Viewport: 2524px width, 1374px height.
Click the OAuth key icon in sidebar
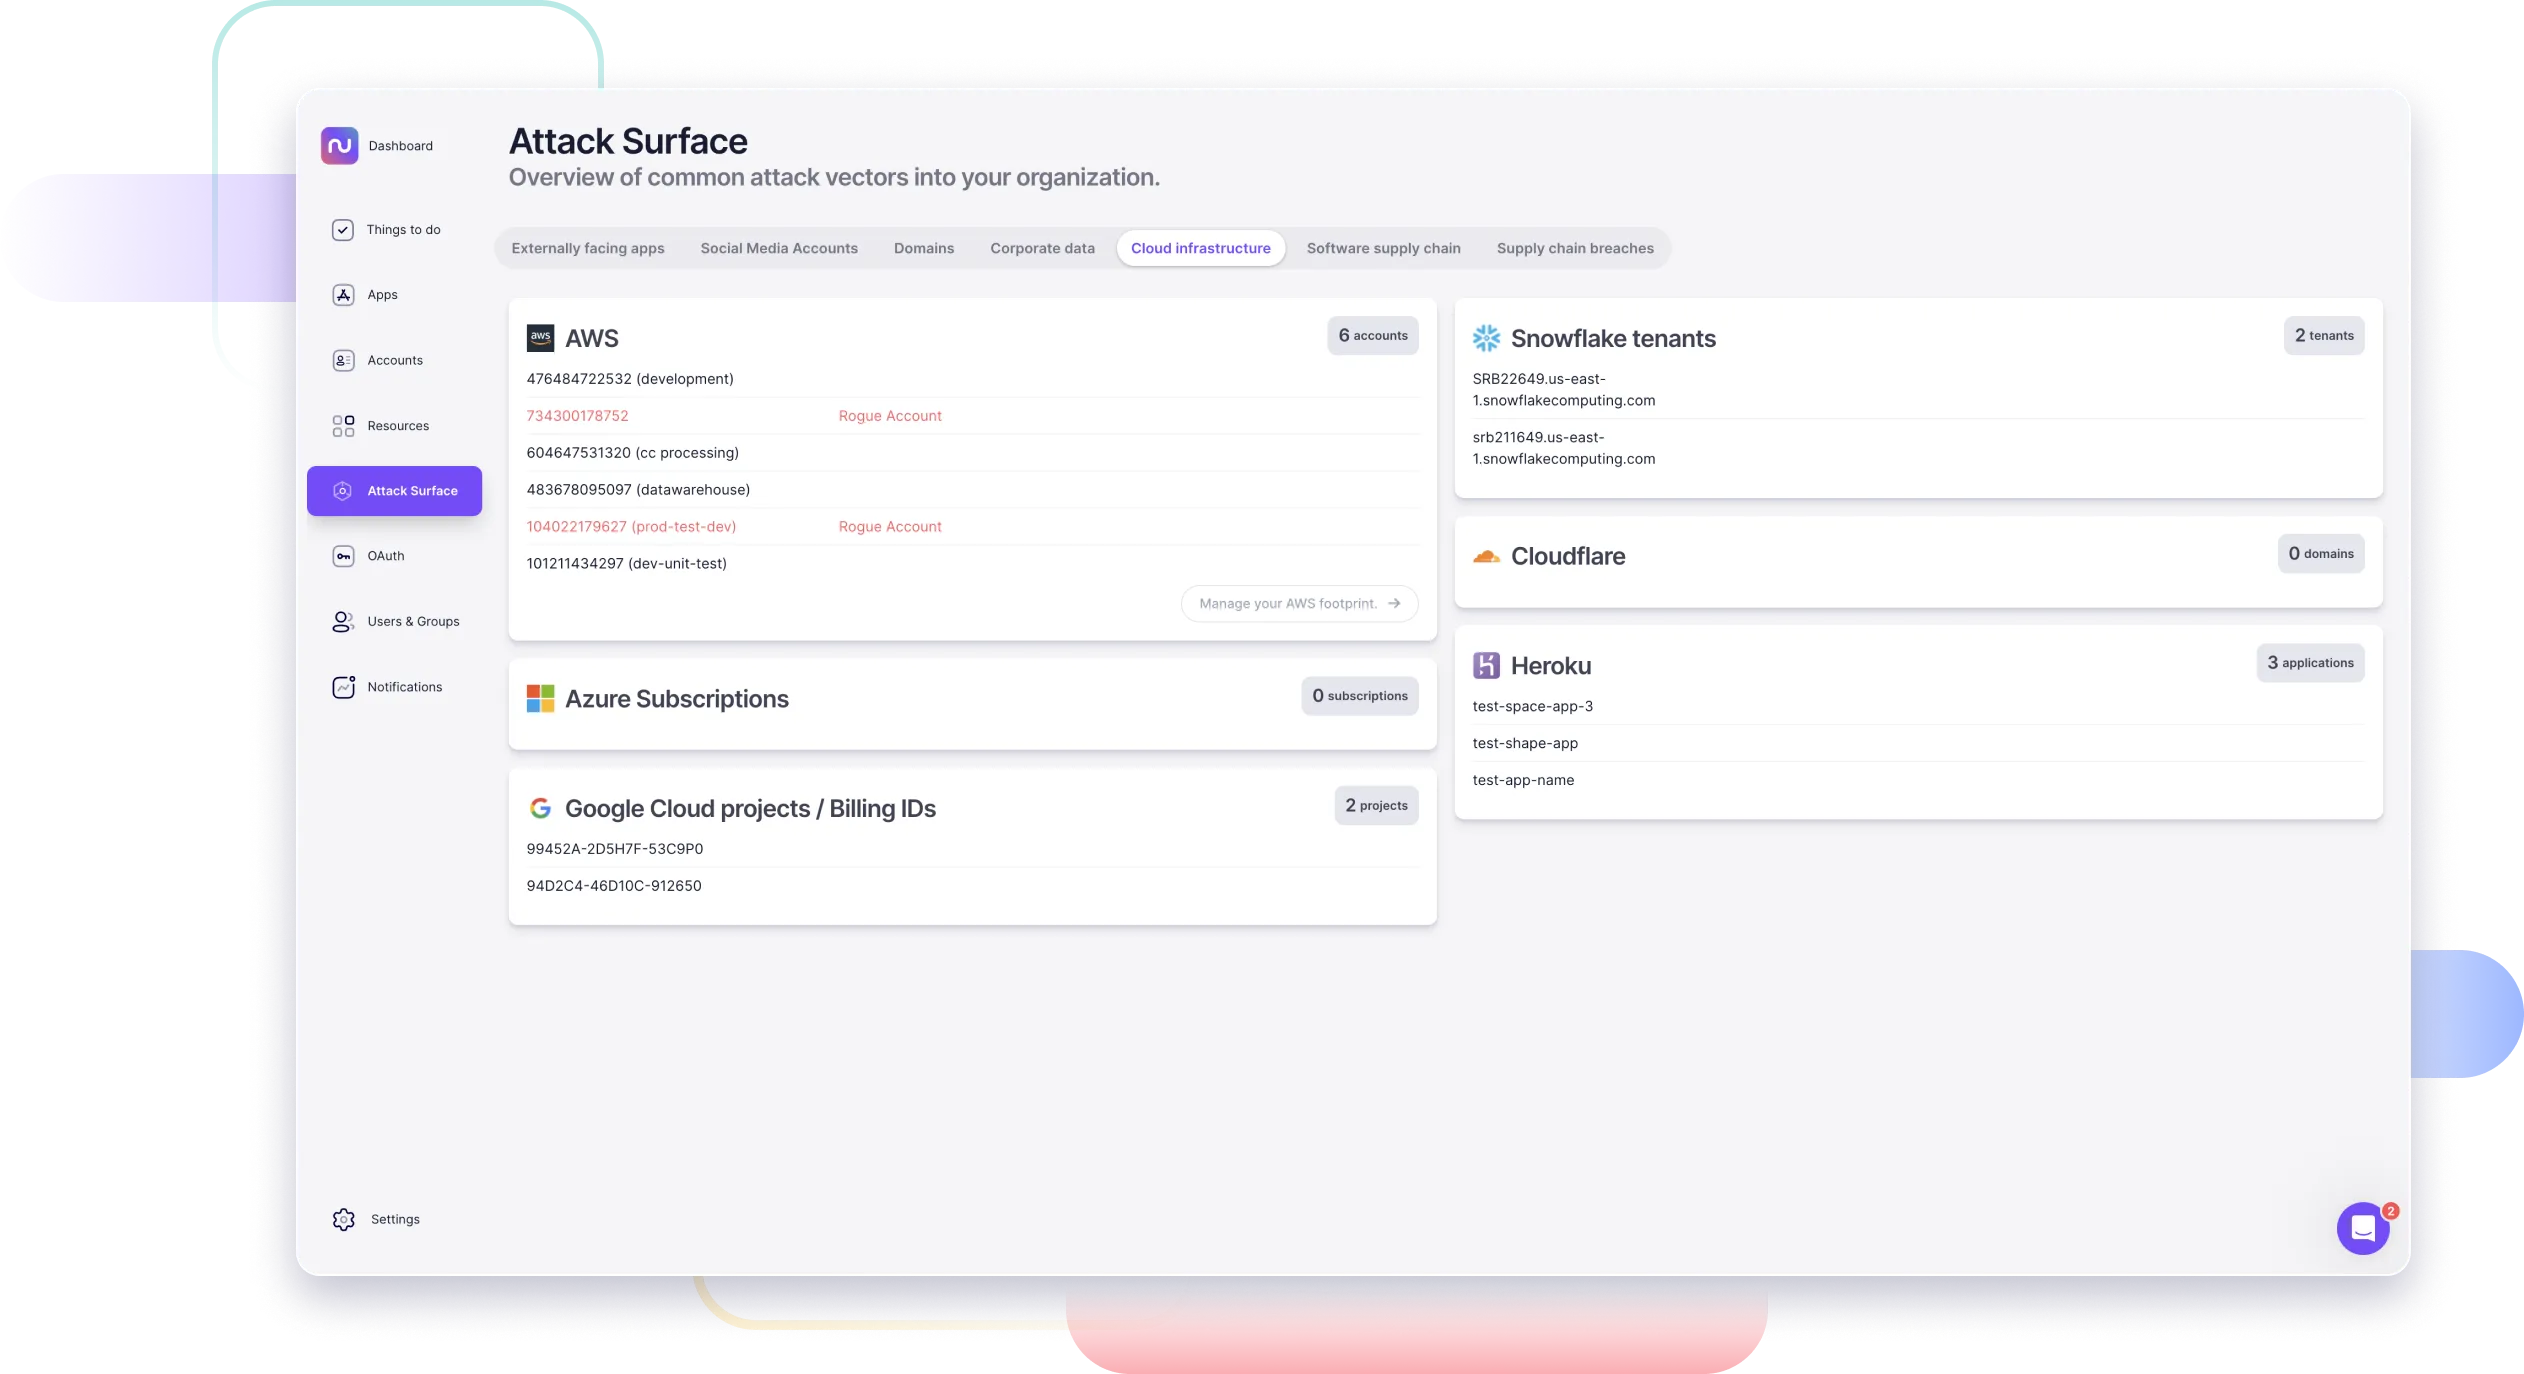(x=343, y=556)
